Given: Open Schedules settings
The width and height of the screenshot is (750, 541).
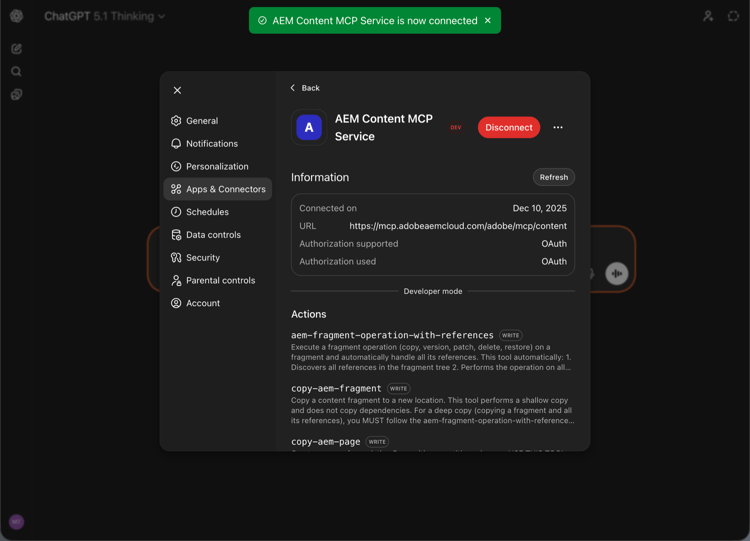Looking at the screenshot, I should click(218, 212).
